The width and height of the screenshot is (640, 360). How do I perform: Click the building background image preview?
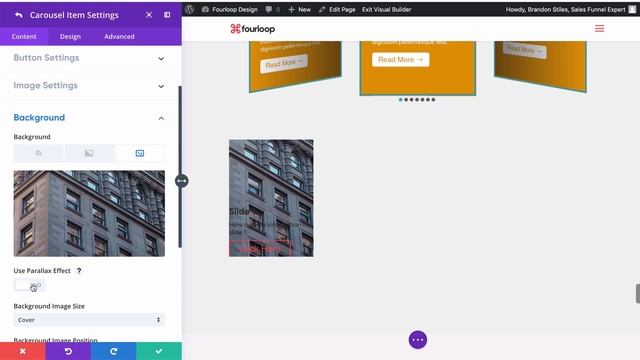pyautogui.click(x=89, y=213)
